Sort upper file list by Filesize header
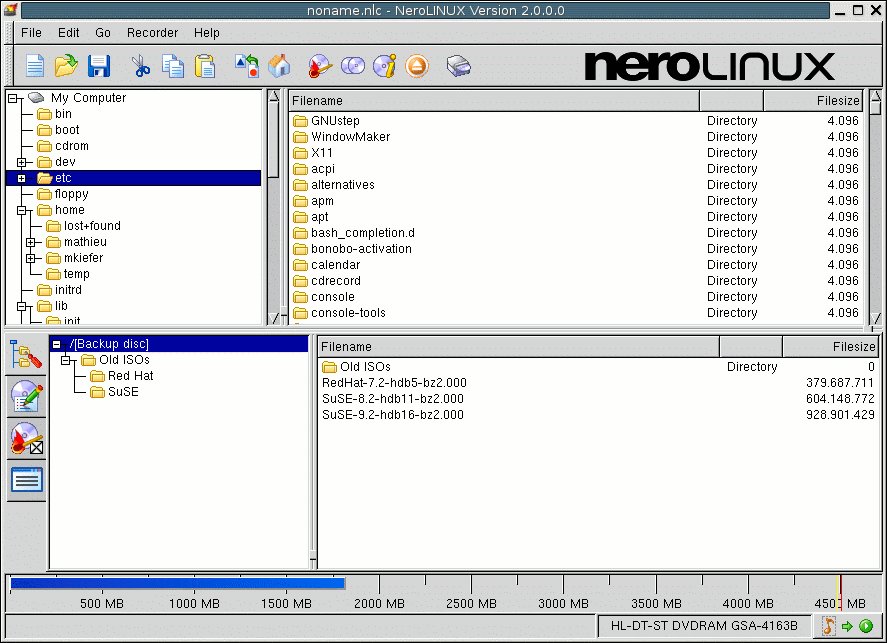Image resolution: width=887 pixels, height=643 pixels. (813, 101)
